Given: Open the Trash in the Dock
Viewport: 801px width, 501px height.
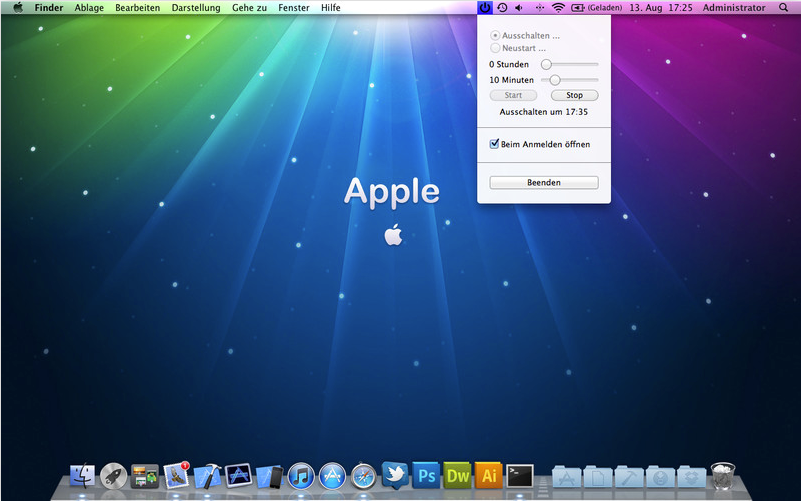Looking at the screenshot, I should pos(723,475).
